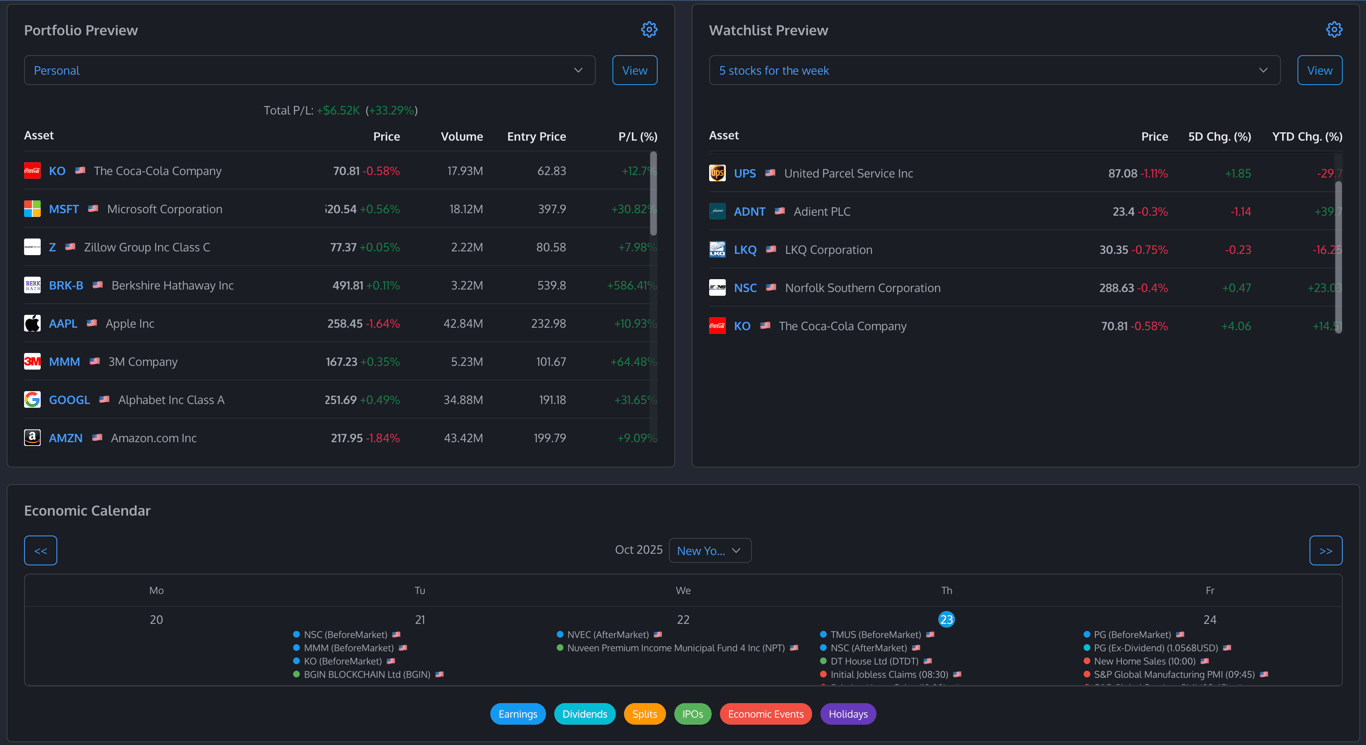1366x745 pixels.
Task: Click the Berkshire Hathaway logo icon
Action: pyautogui.click(x=32, y=285)
